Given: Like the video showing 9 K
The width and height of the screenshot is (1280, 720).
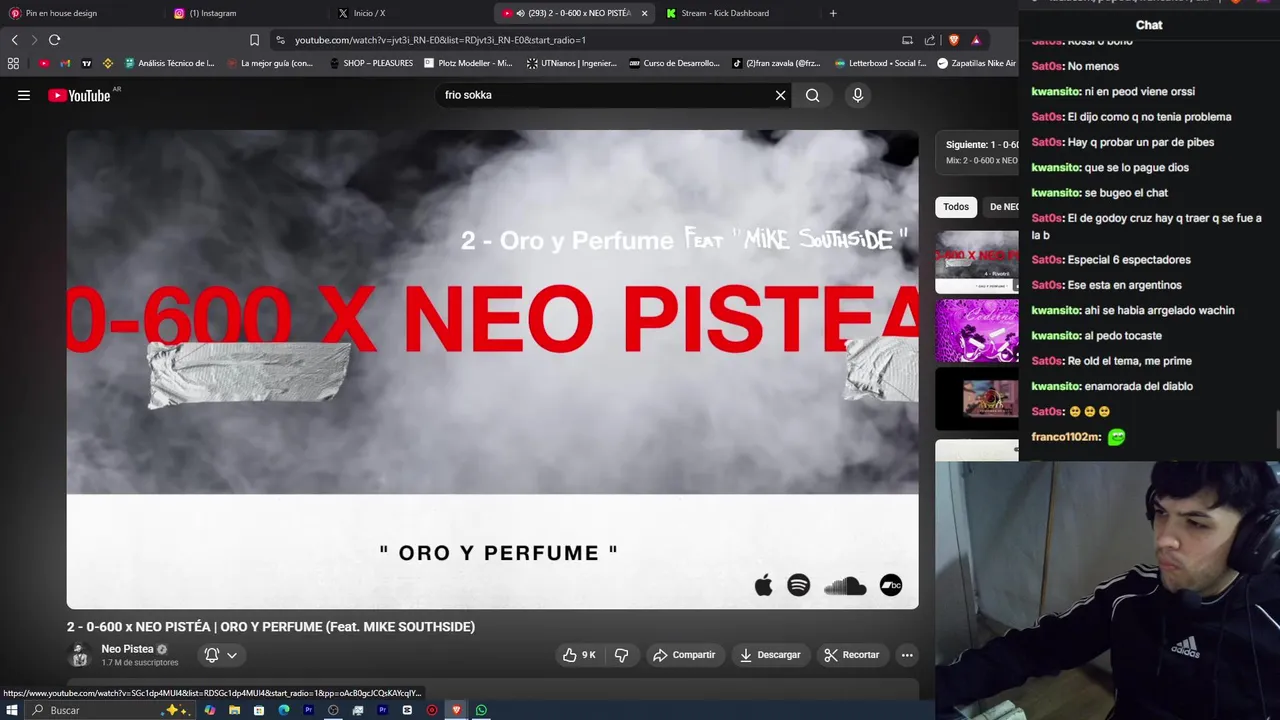Looking at the screenshot, I should pyautogui.click(x=579, y=655).
